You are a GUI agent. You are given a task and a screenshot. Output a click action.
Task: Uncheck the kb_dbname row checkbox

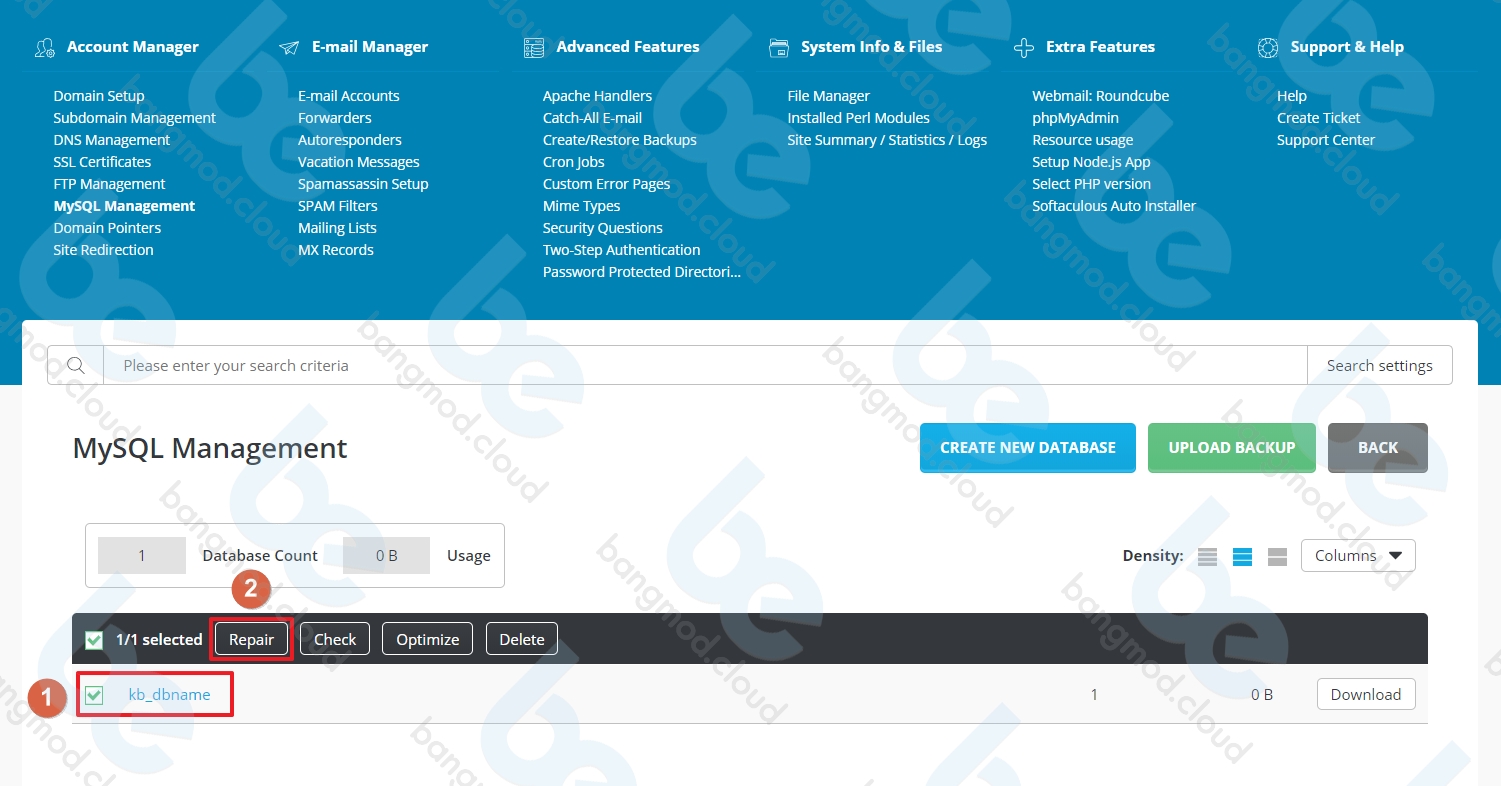94,695
